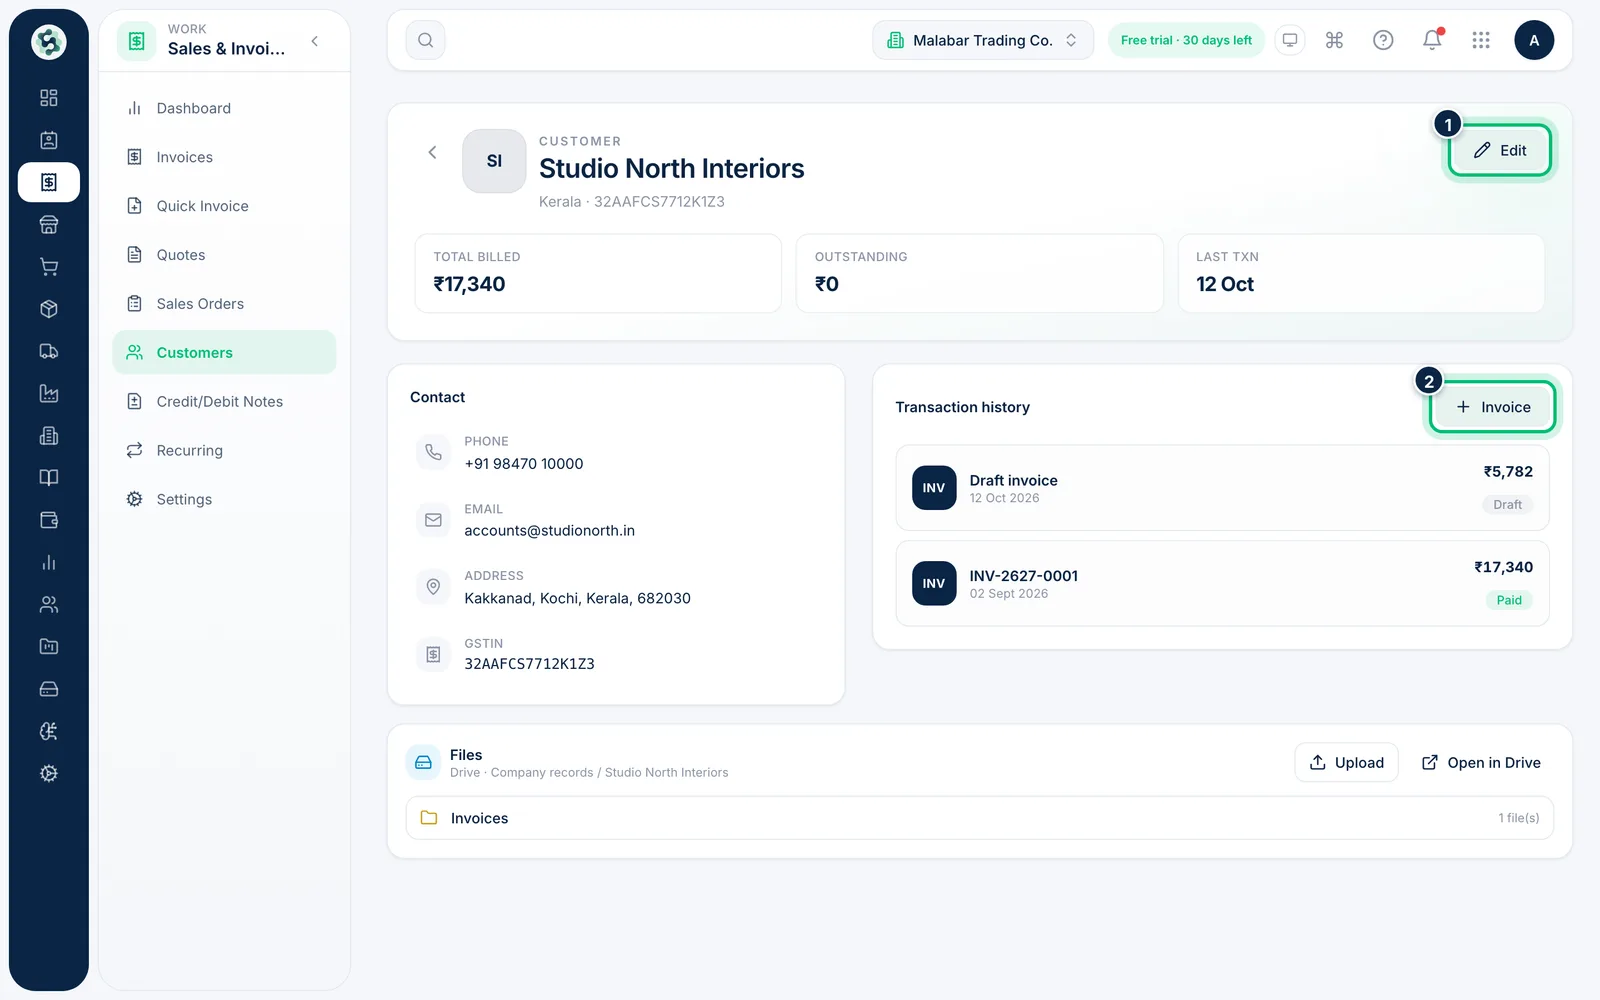Screen dimensions: 1600x1000
Task: Open the Malabar Trading Co. company switcher
Action: [x=983, y=40]
